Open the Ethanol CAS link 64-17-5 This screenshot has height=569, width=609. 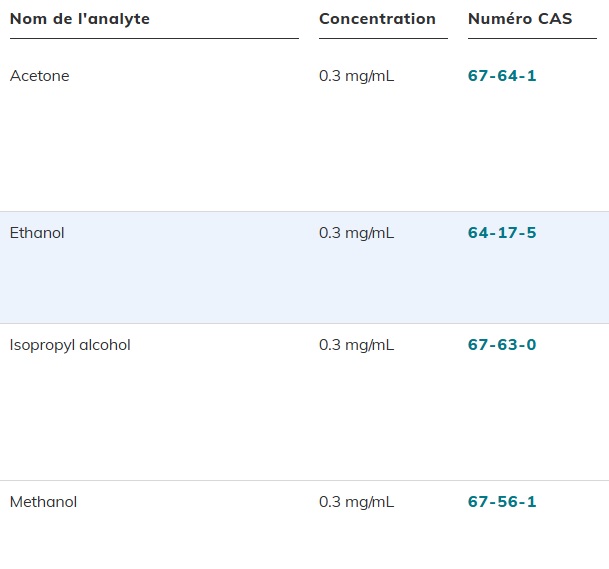tap(502, 233)
